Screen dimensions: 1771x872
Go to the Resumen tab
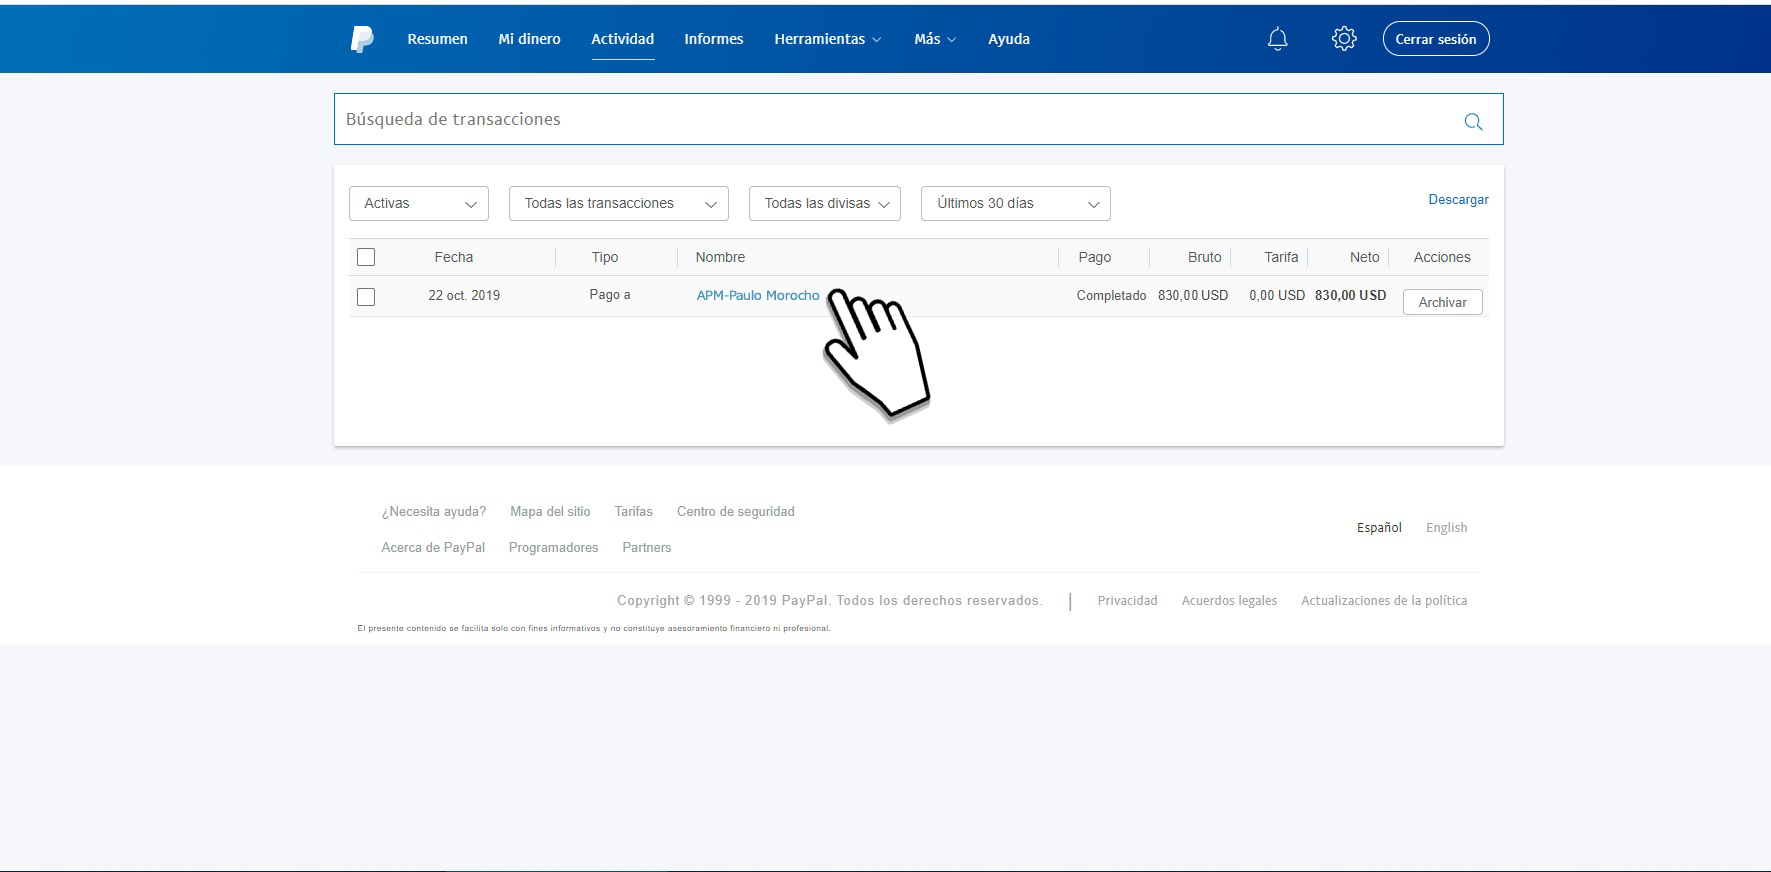click(437, 39)
